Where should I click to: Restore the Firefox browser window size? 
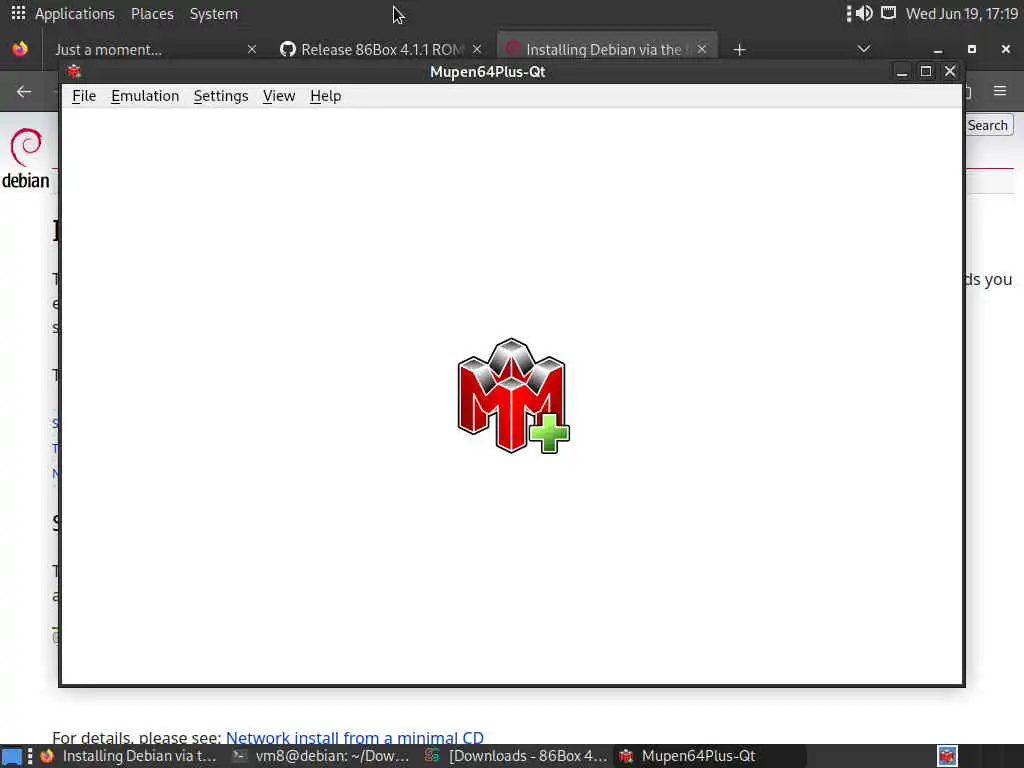coord(972,50)
